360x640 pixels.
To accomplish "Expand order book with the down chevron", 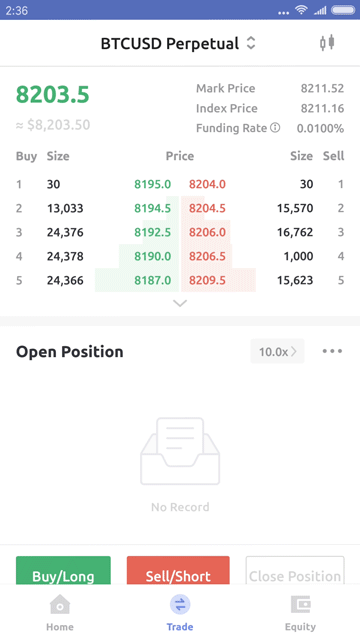I will [180, 303].
